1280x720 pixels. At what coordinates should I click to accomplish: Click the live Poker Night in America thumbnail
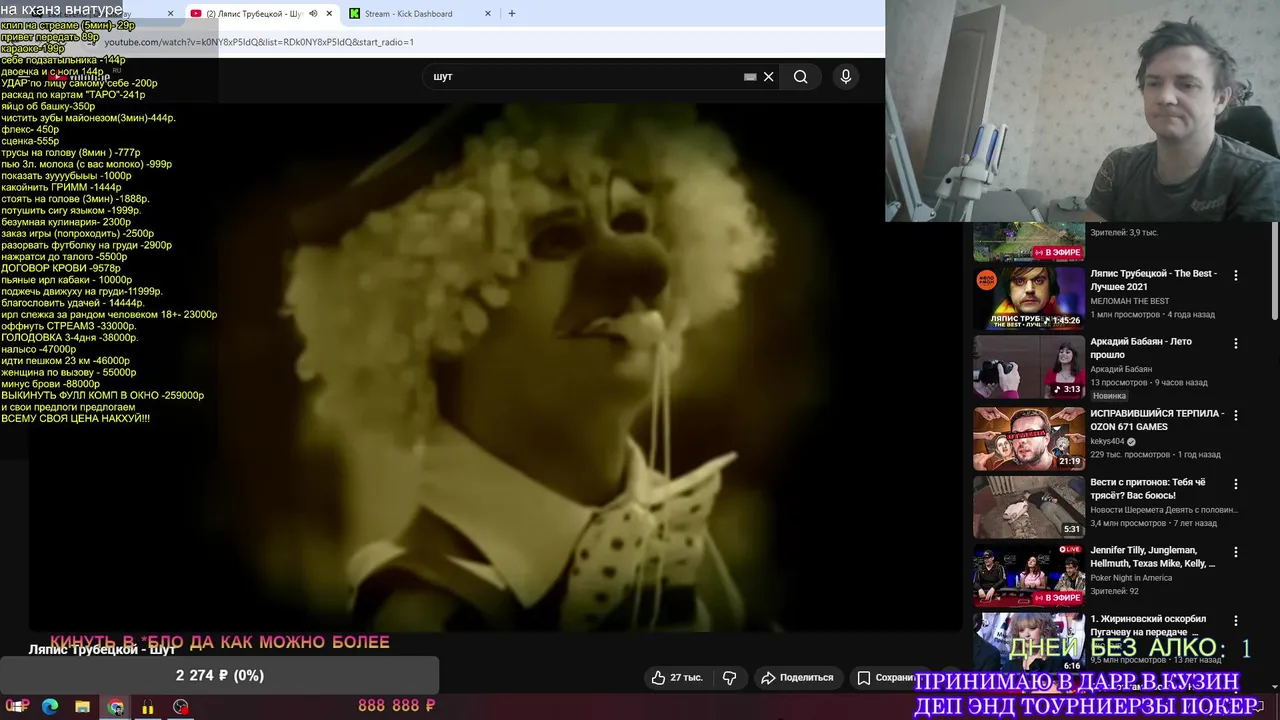coord(1029,575)
